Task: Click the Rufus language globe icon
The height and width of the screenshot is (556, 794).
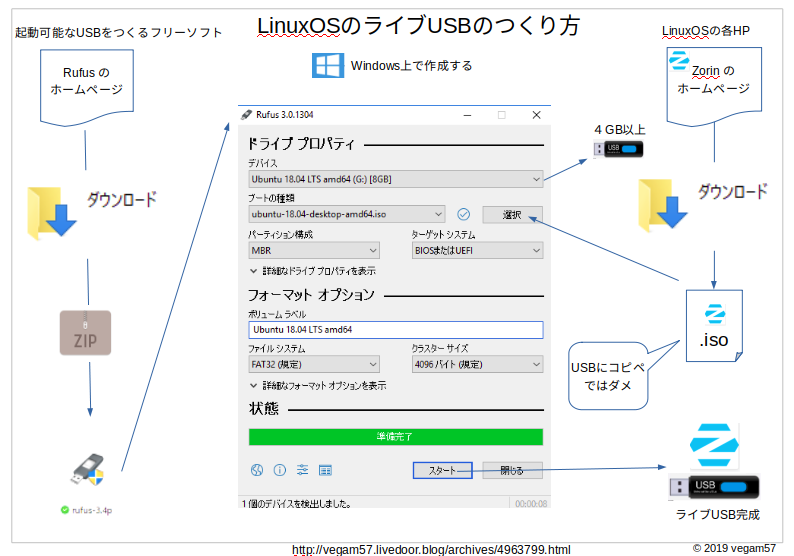Action: coord(257,470)
